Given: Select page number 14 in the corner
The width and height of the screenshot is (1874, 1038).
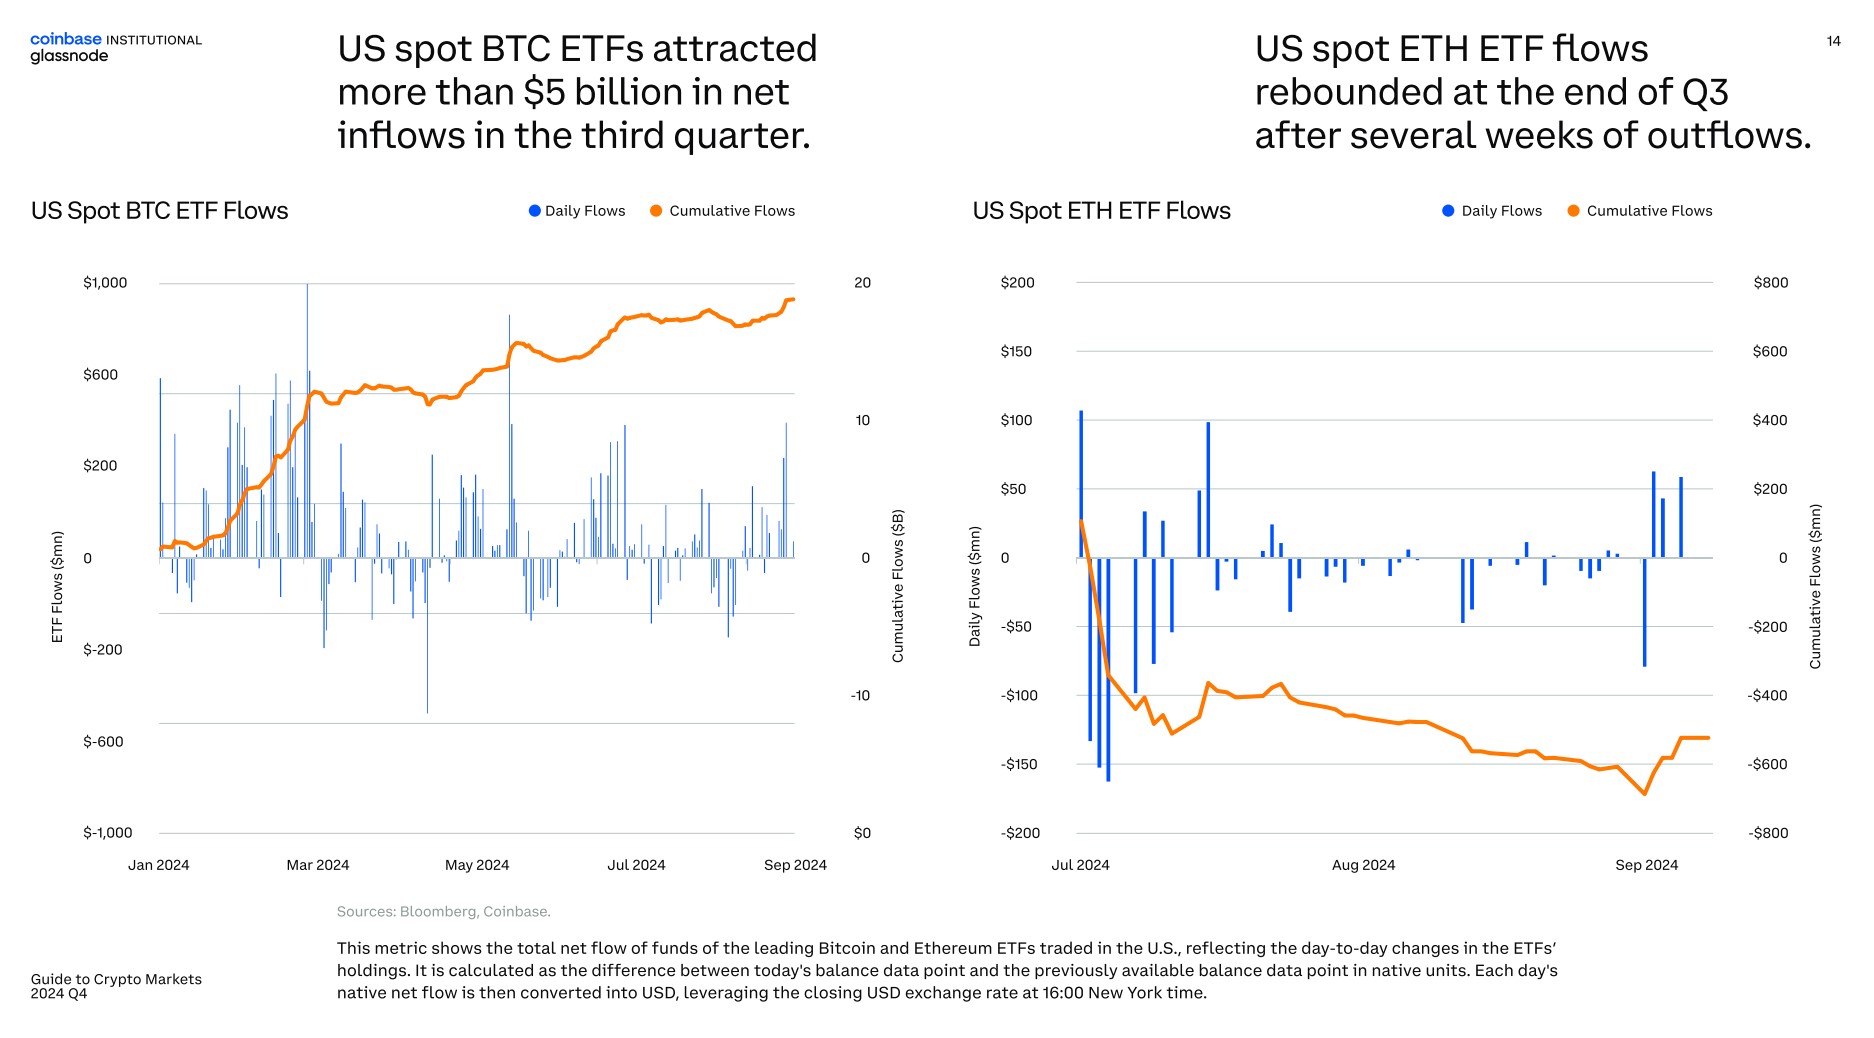Looking at the screenshot, I should [1833, 41].
